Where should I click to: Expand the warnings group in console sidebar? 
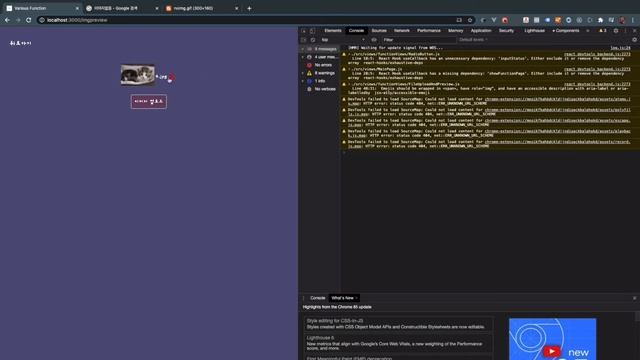(303, 73)
